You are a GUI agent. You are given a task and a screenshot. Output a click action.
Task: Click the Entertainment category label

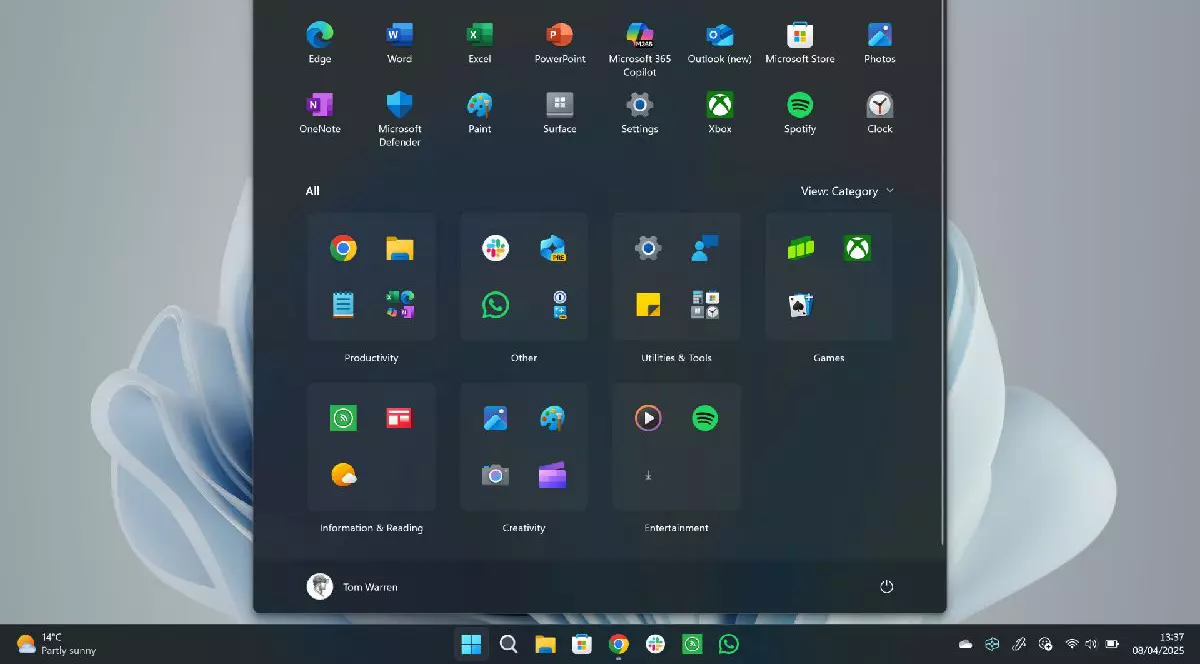(677, 528)
